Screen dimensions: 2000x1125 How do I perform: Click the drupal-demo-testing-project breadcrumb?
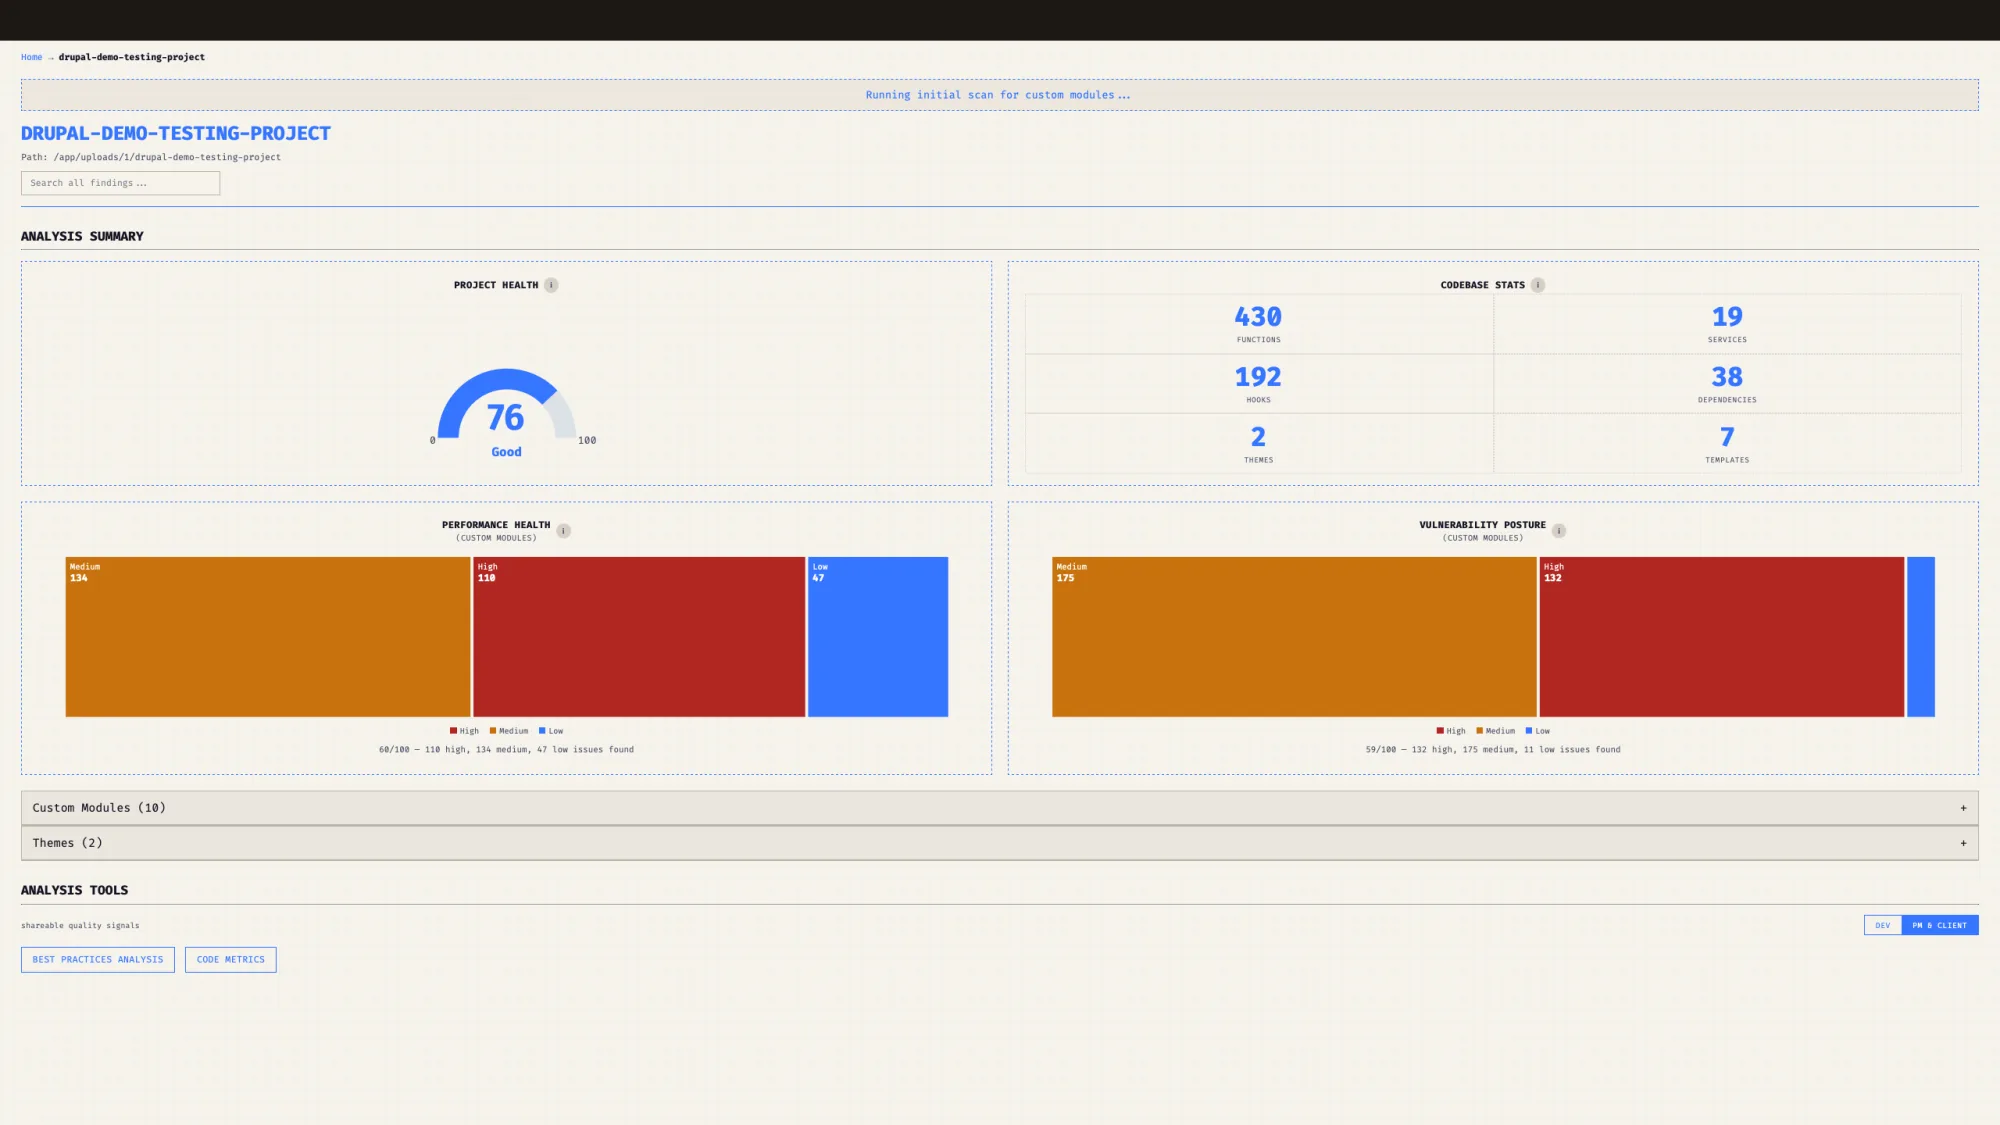tap(132, 57)
